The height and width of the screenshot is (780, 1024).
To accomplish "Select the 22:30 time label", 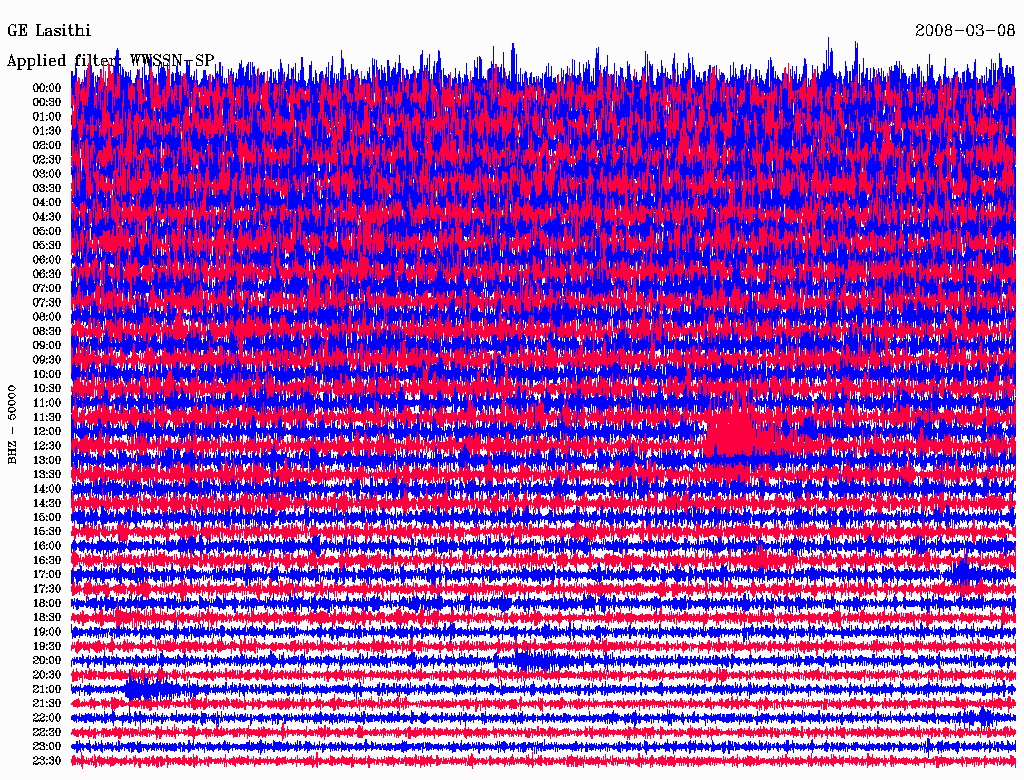I will click(47, 732).
